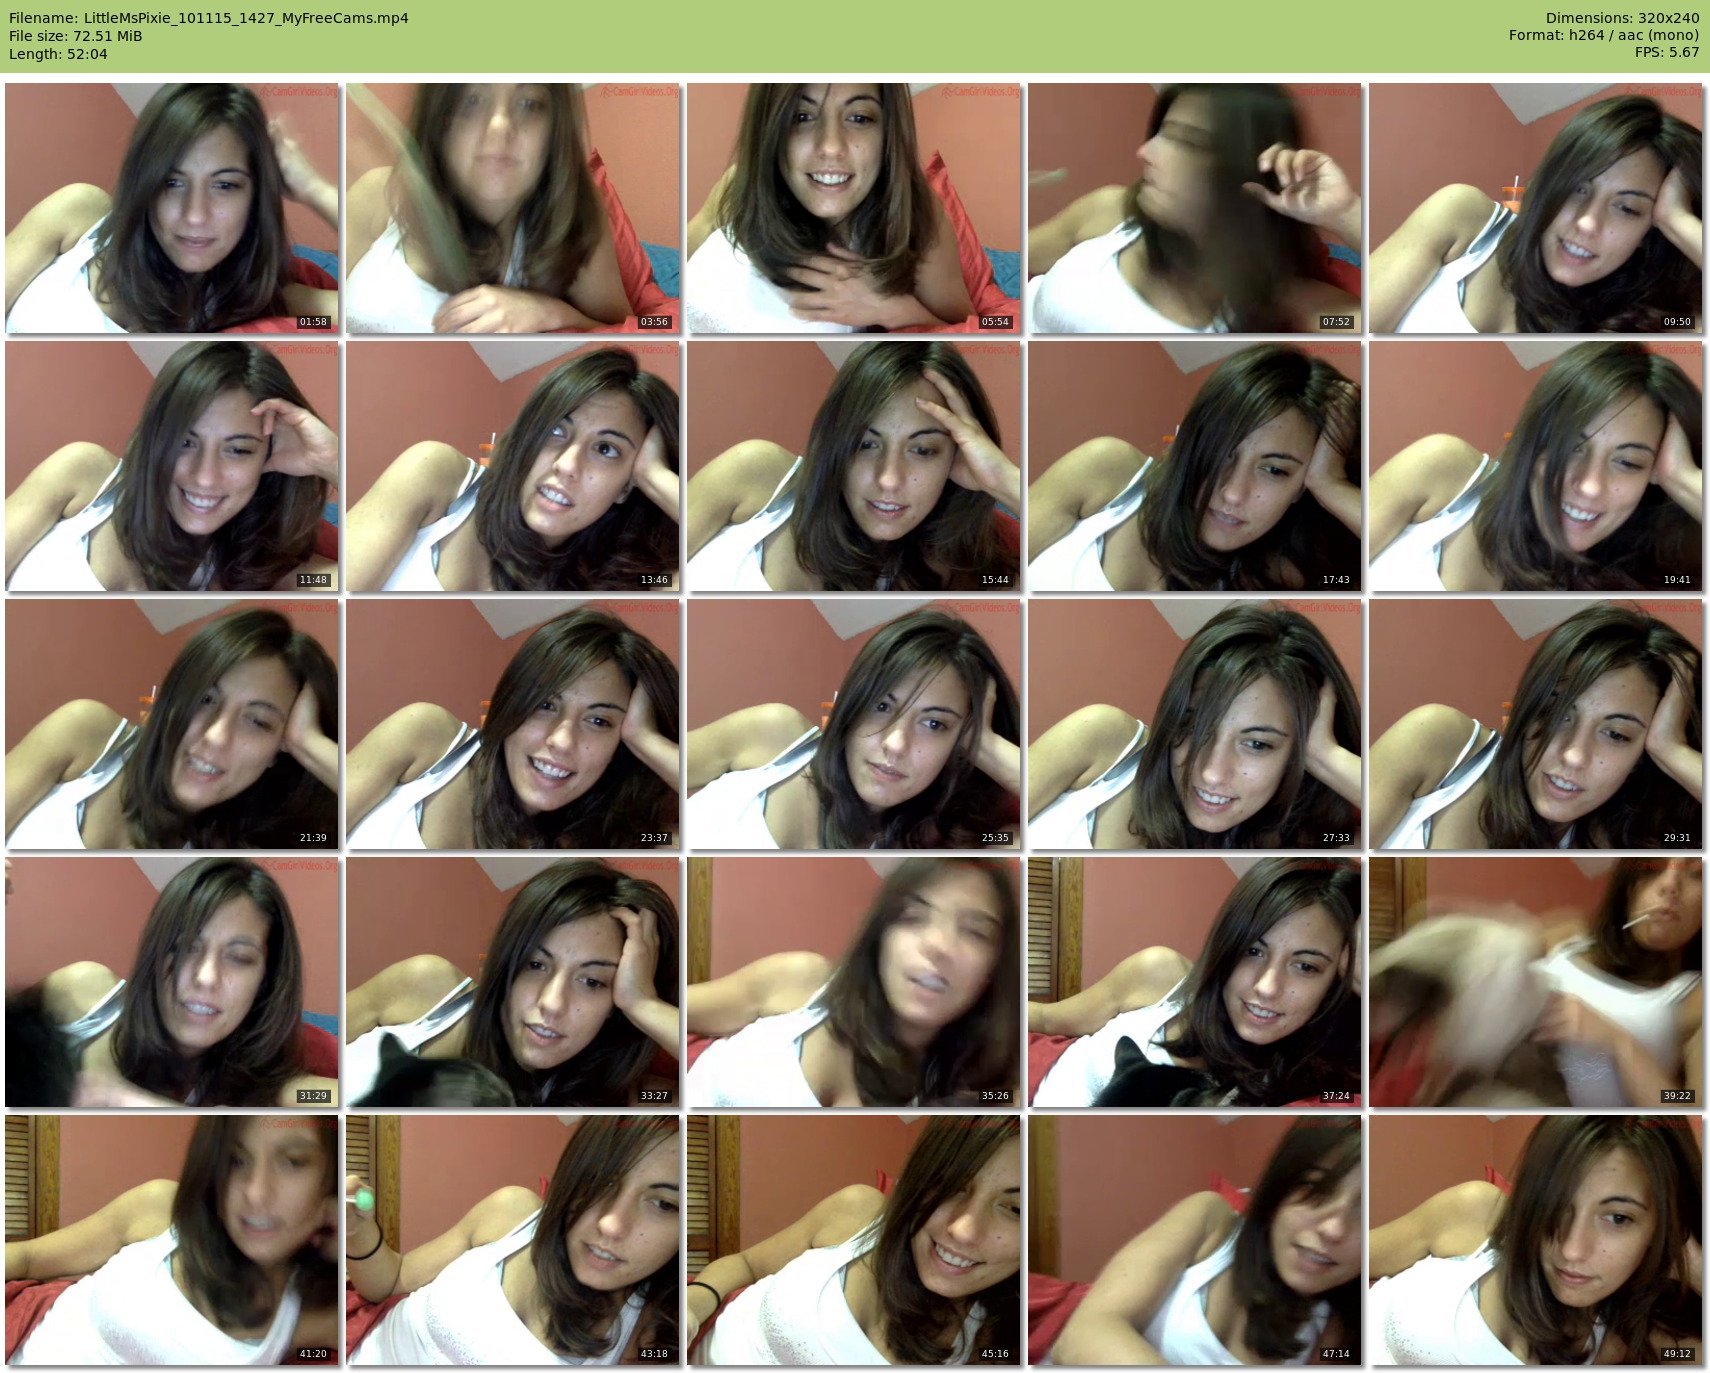This screenshot has height=1373, width=1710.
Task: Click the 11:48 timestamp label
Action: [x=313, y=580]
